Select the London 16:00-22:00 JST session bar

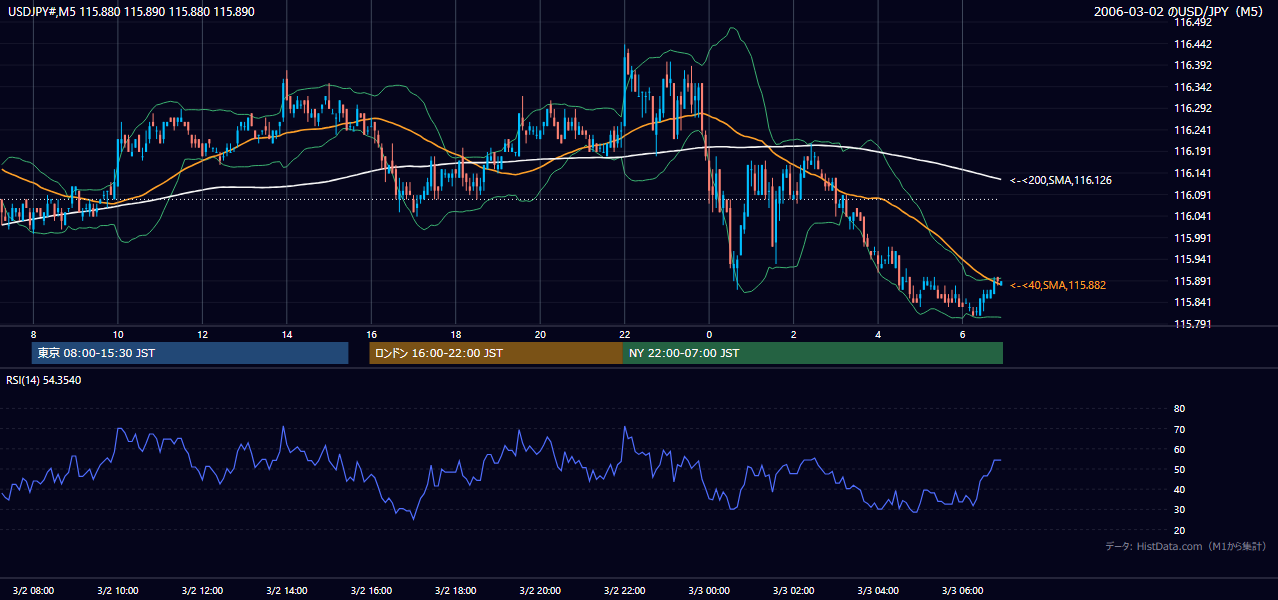coord(496,353)
